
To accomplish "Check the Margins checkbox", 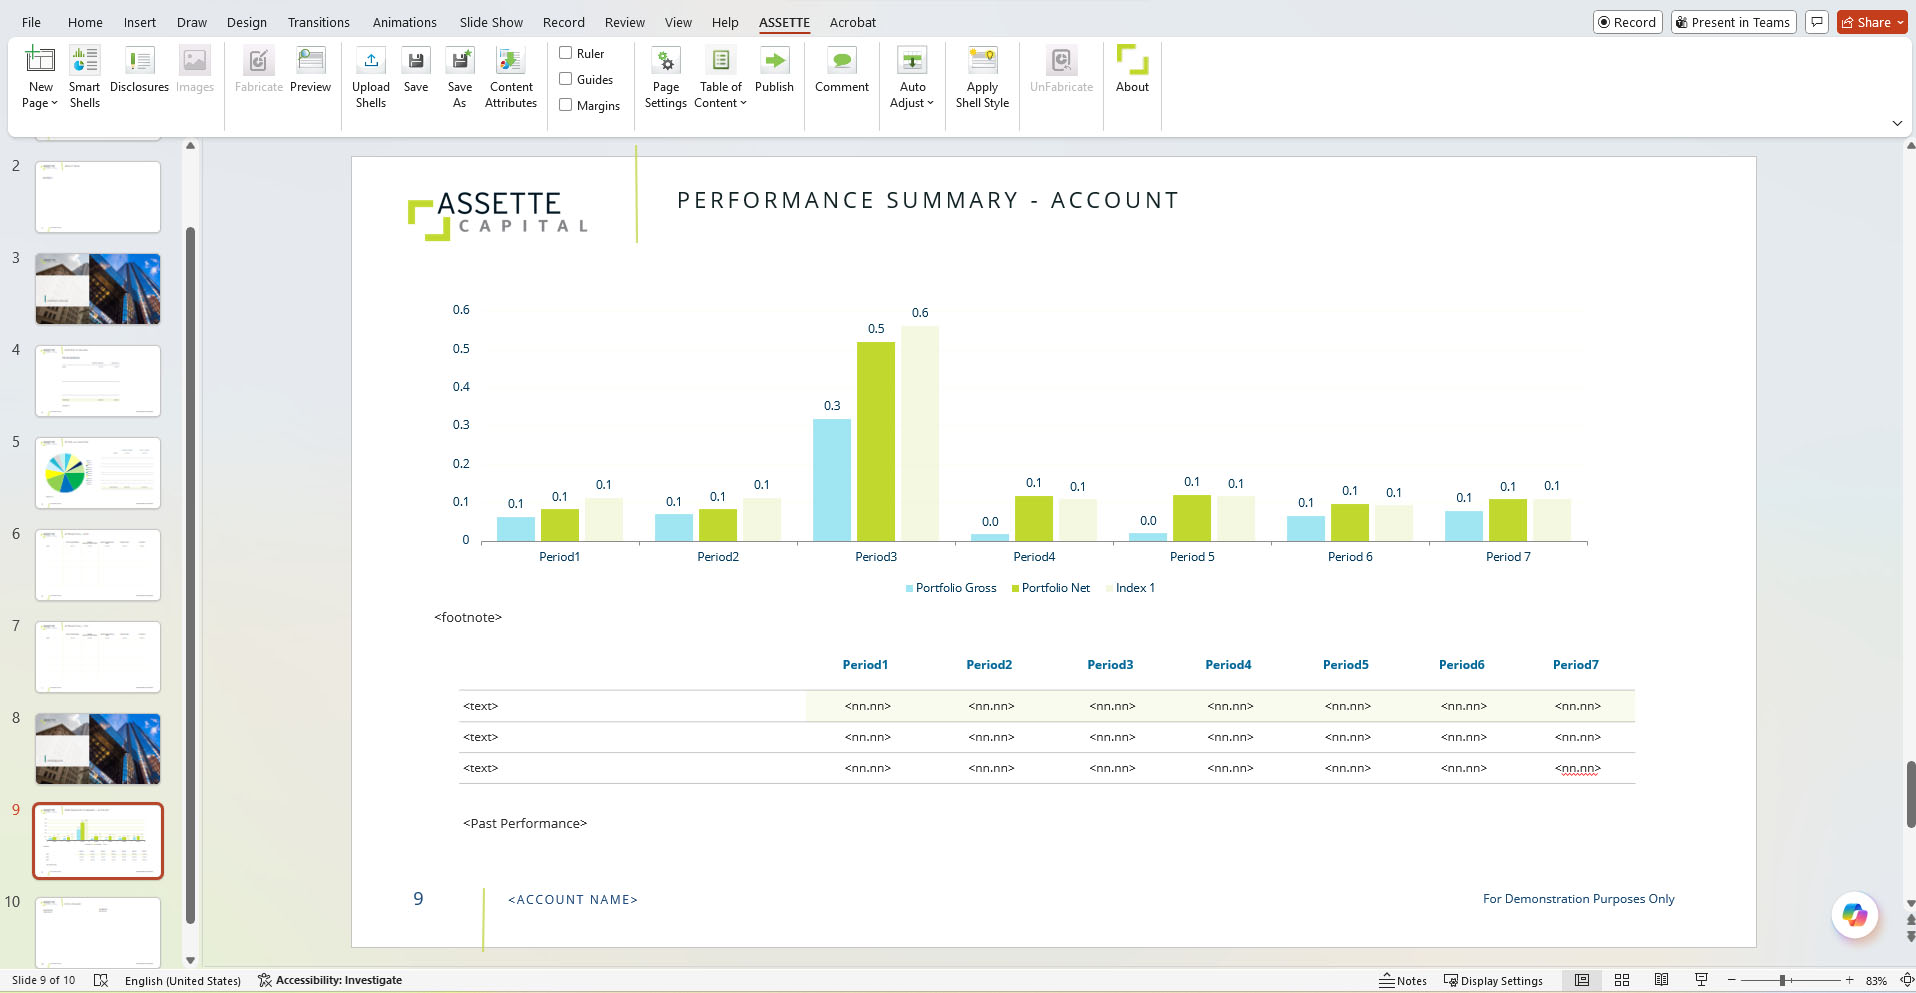I will [566, 105].
